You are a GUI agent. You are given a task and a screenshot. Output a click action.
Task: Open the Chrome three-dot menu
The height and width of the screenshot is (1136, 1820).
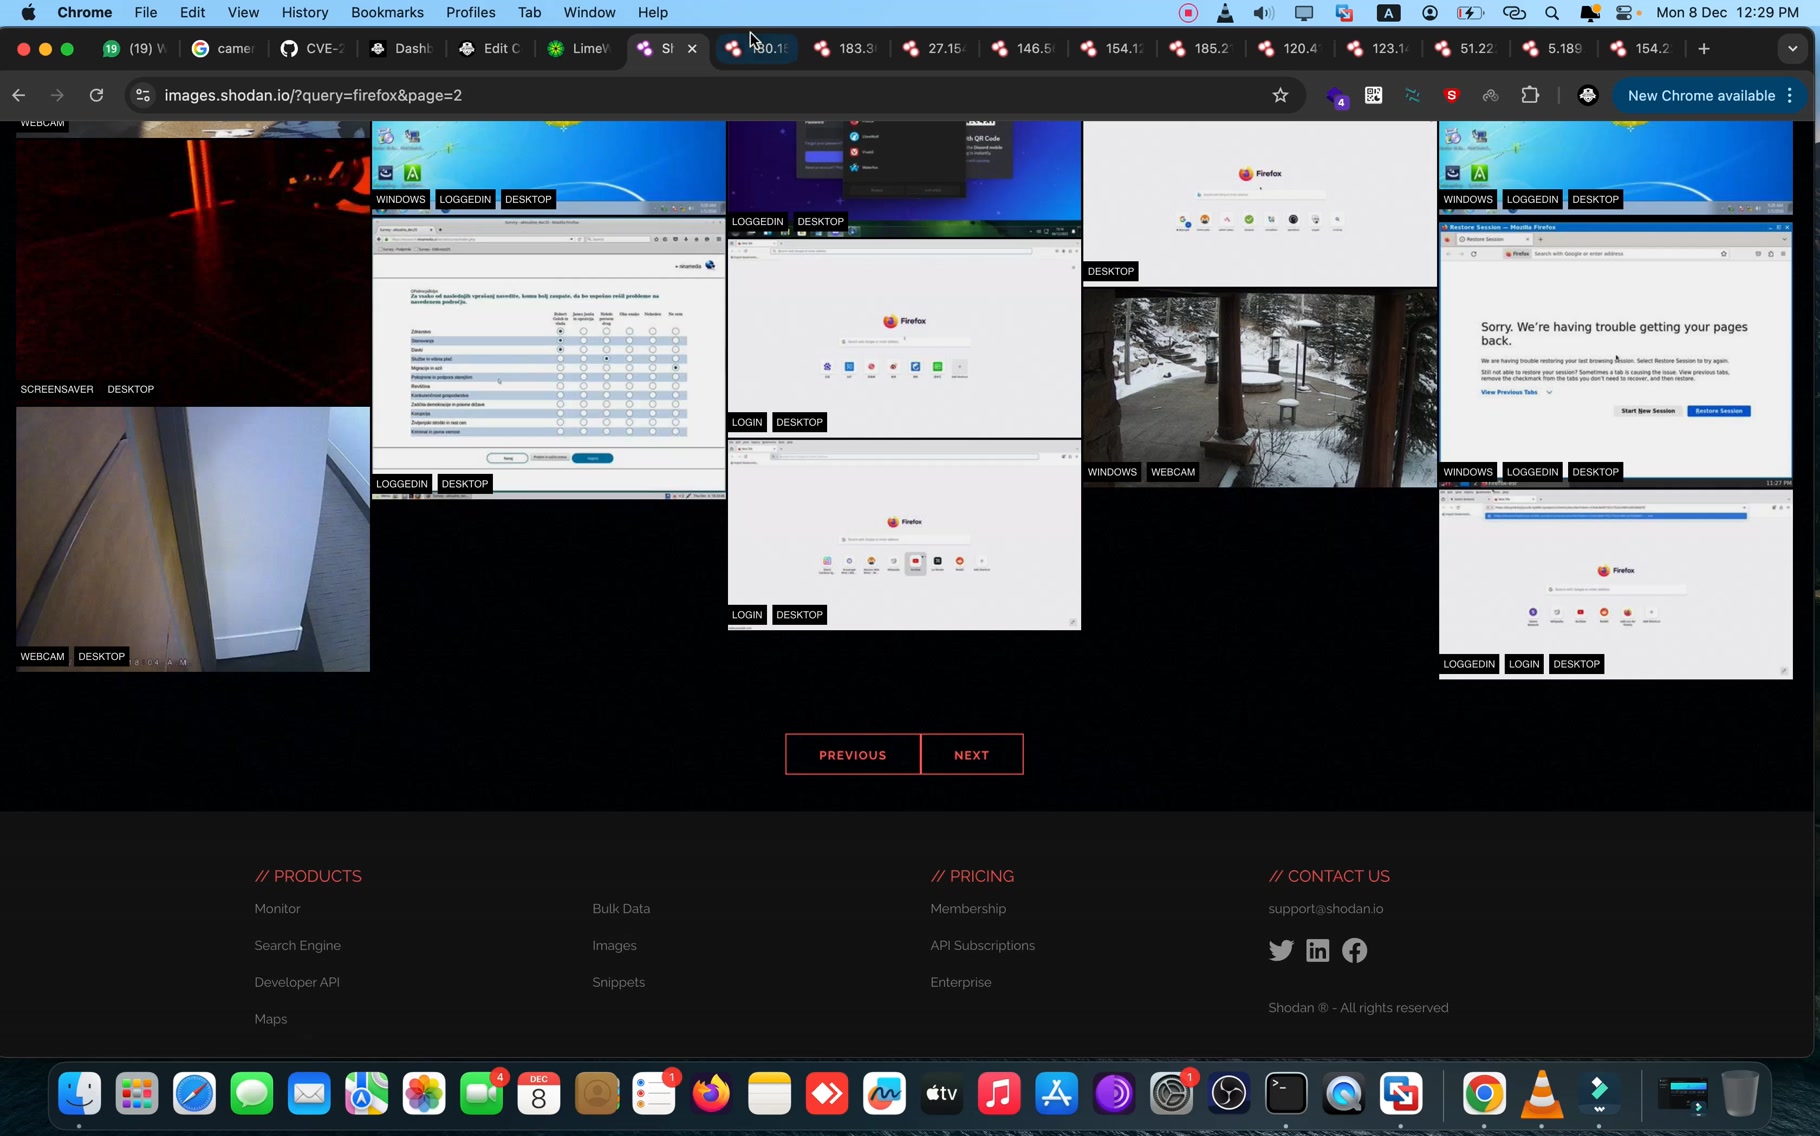[1790, 96]
